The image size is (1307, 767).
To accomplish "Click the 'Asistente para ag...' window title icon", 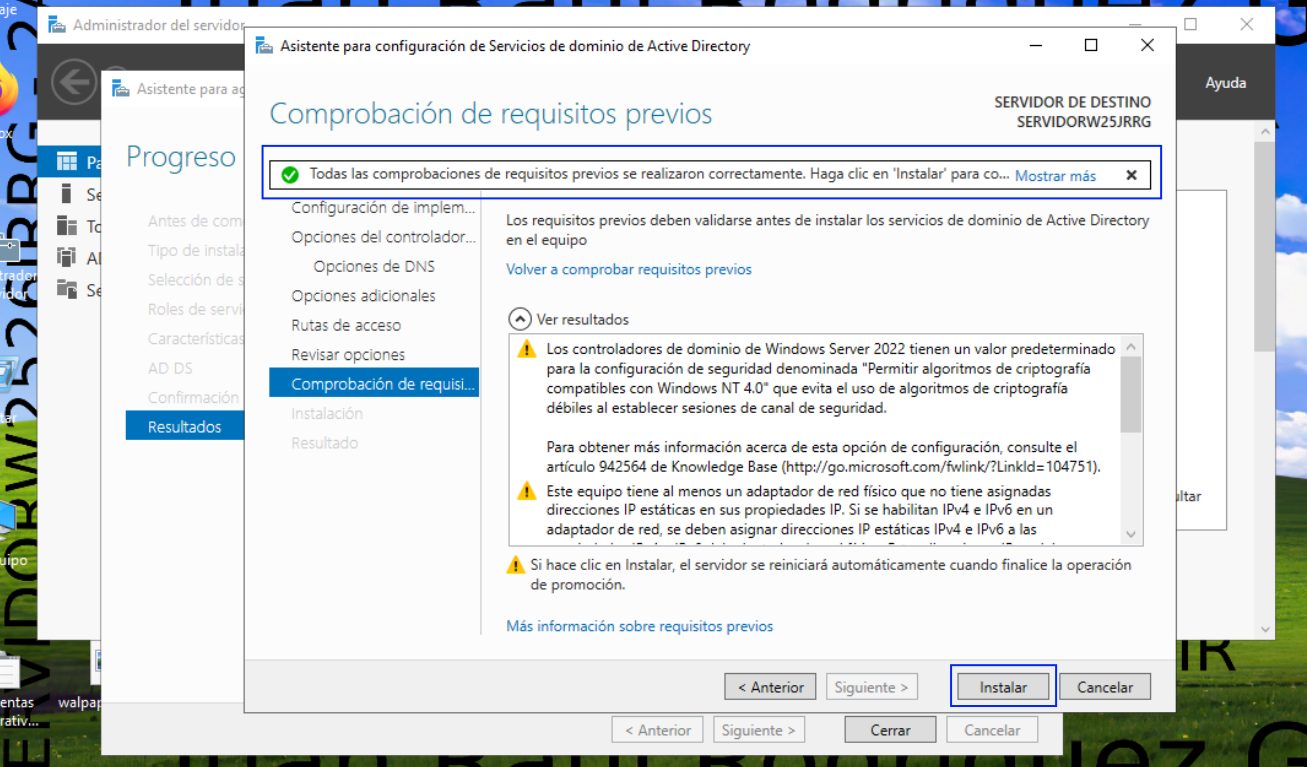I will click(121, 88).
